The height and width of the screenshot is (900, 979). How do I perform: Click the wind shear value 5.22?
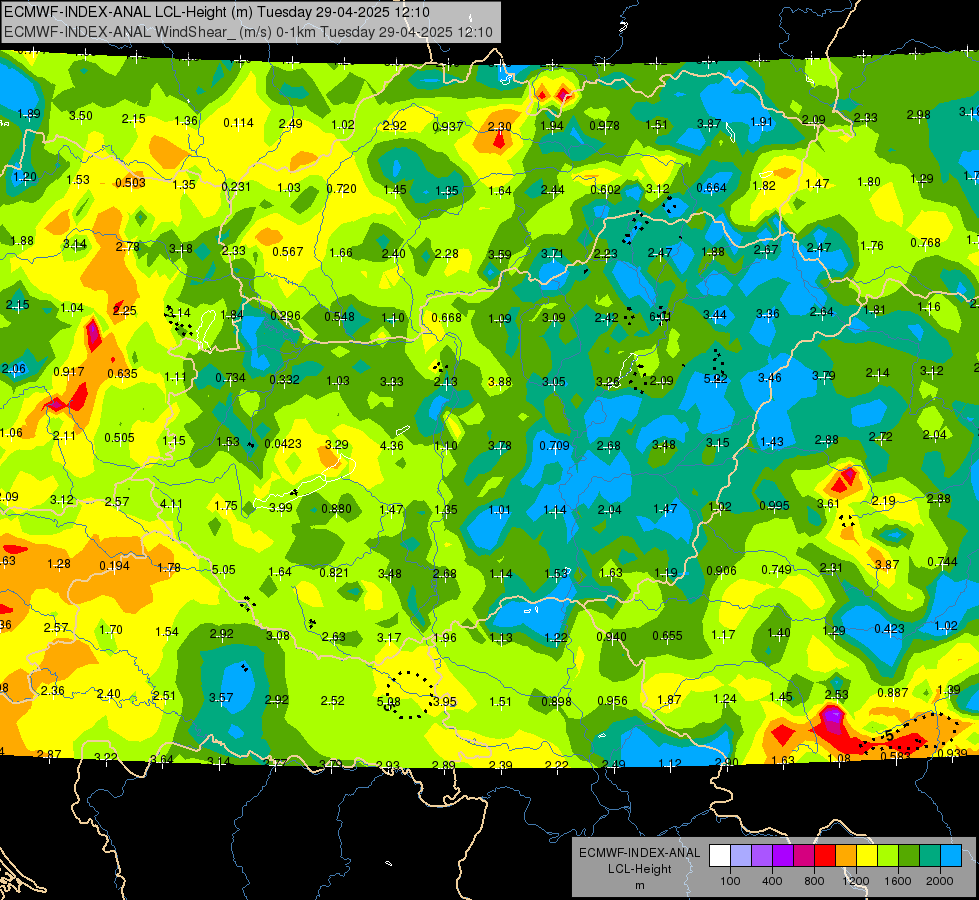coord(716,378)
